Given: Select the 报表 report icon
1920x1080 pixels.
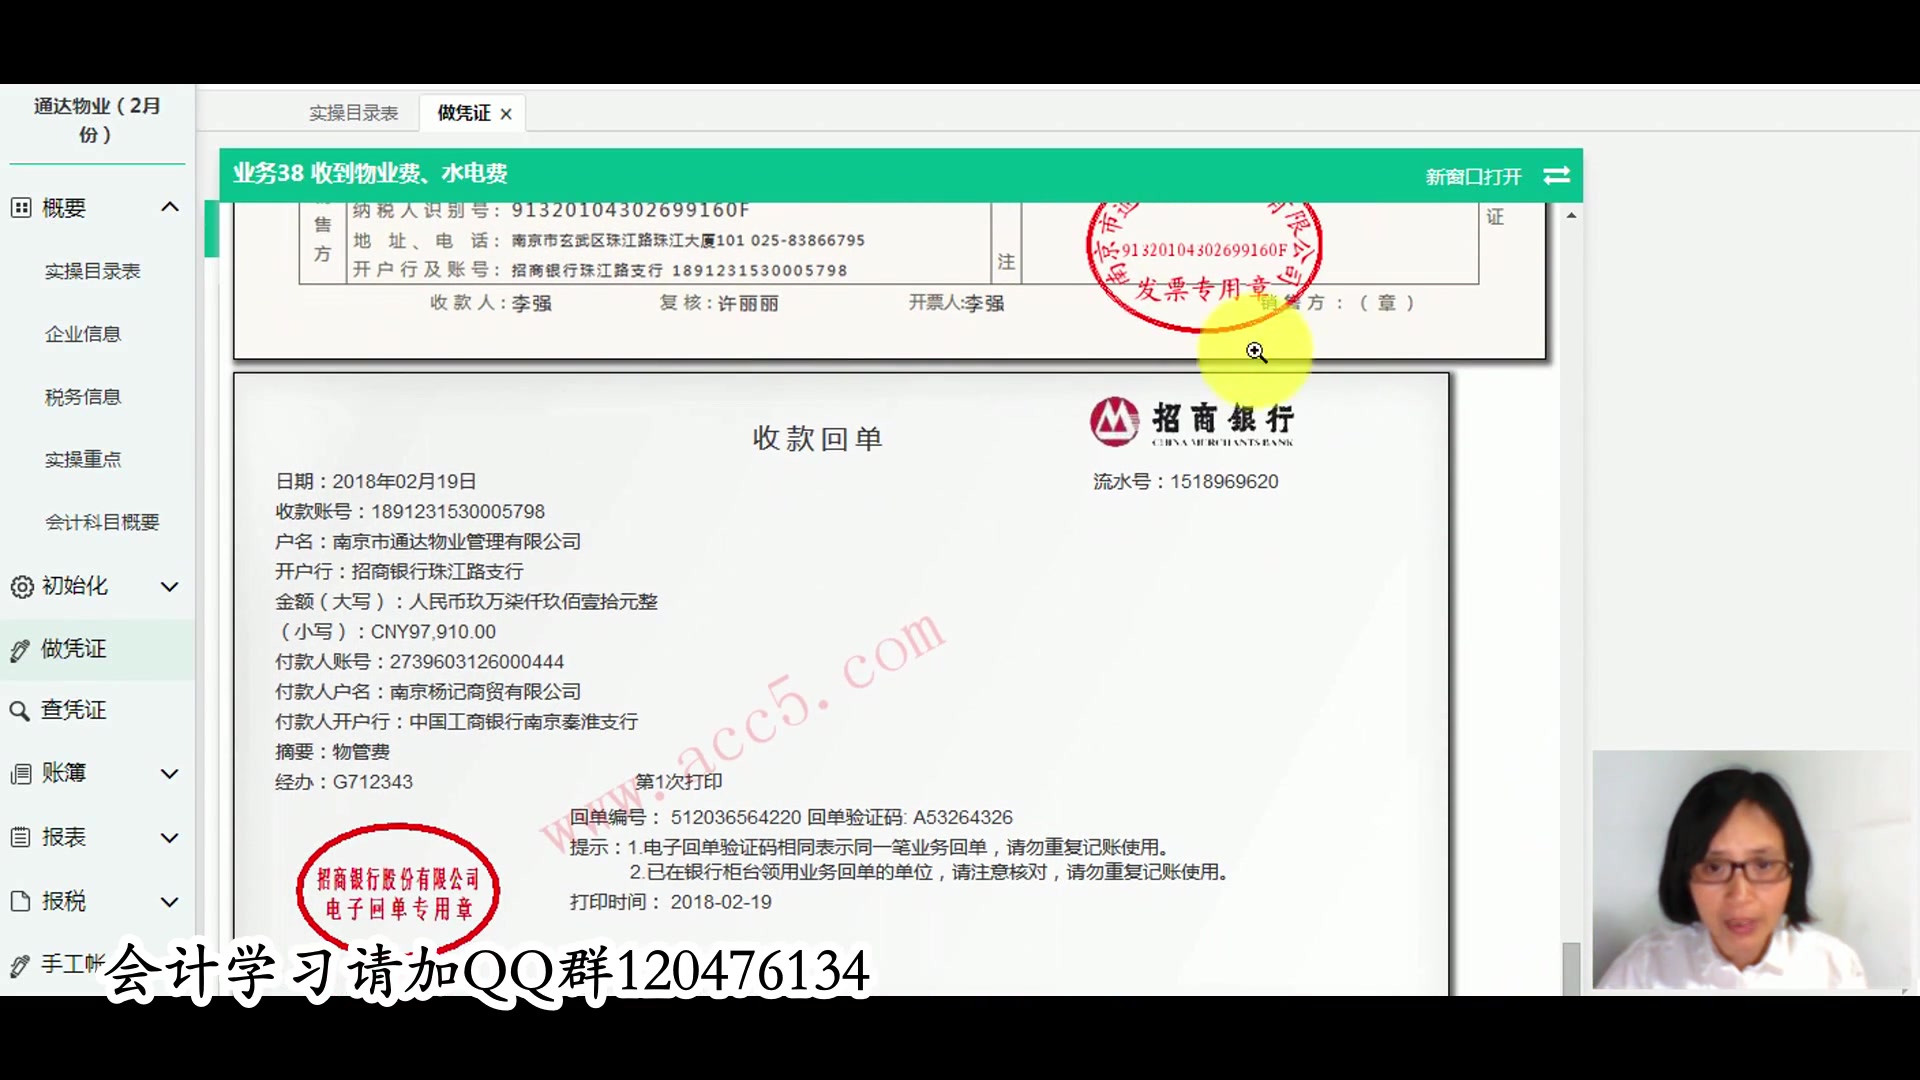Looking at the screenshot, I should pos(21,837).
